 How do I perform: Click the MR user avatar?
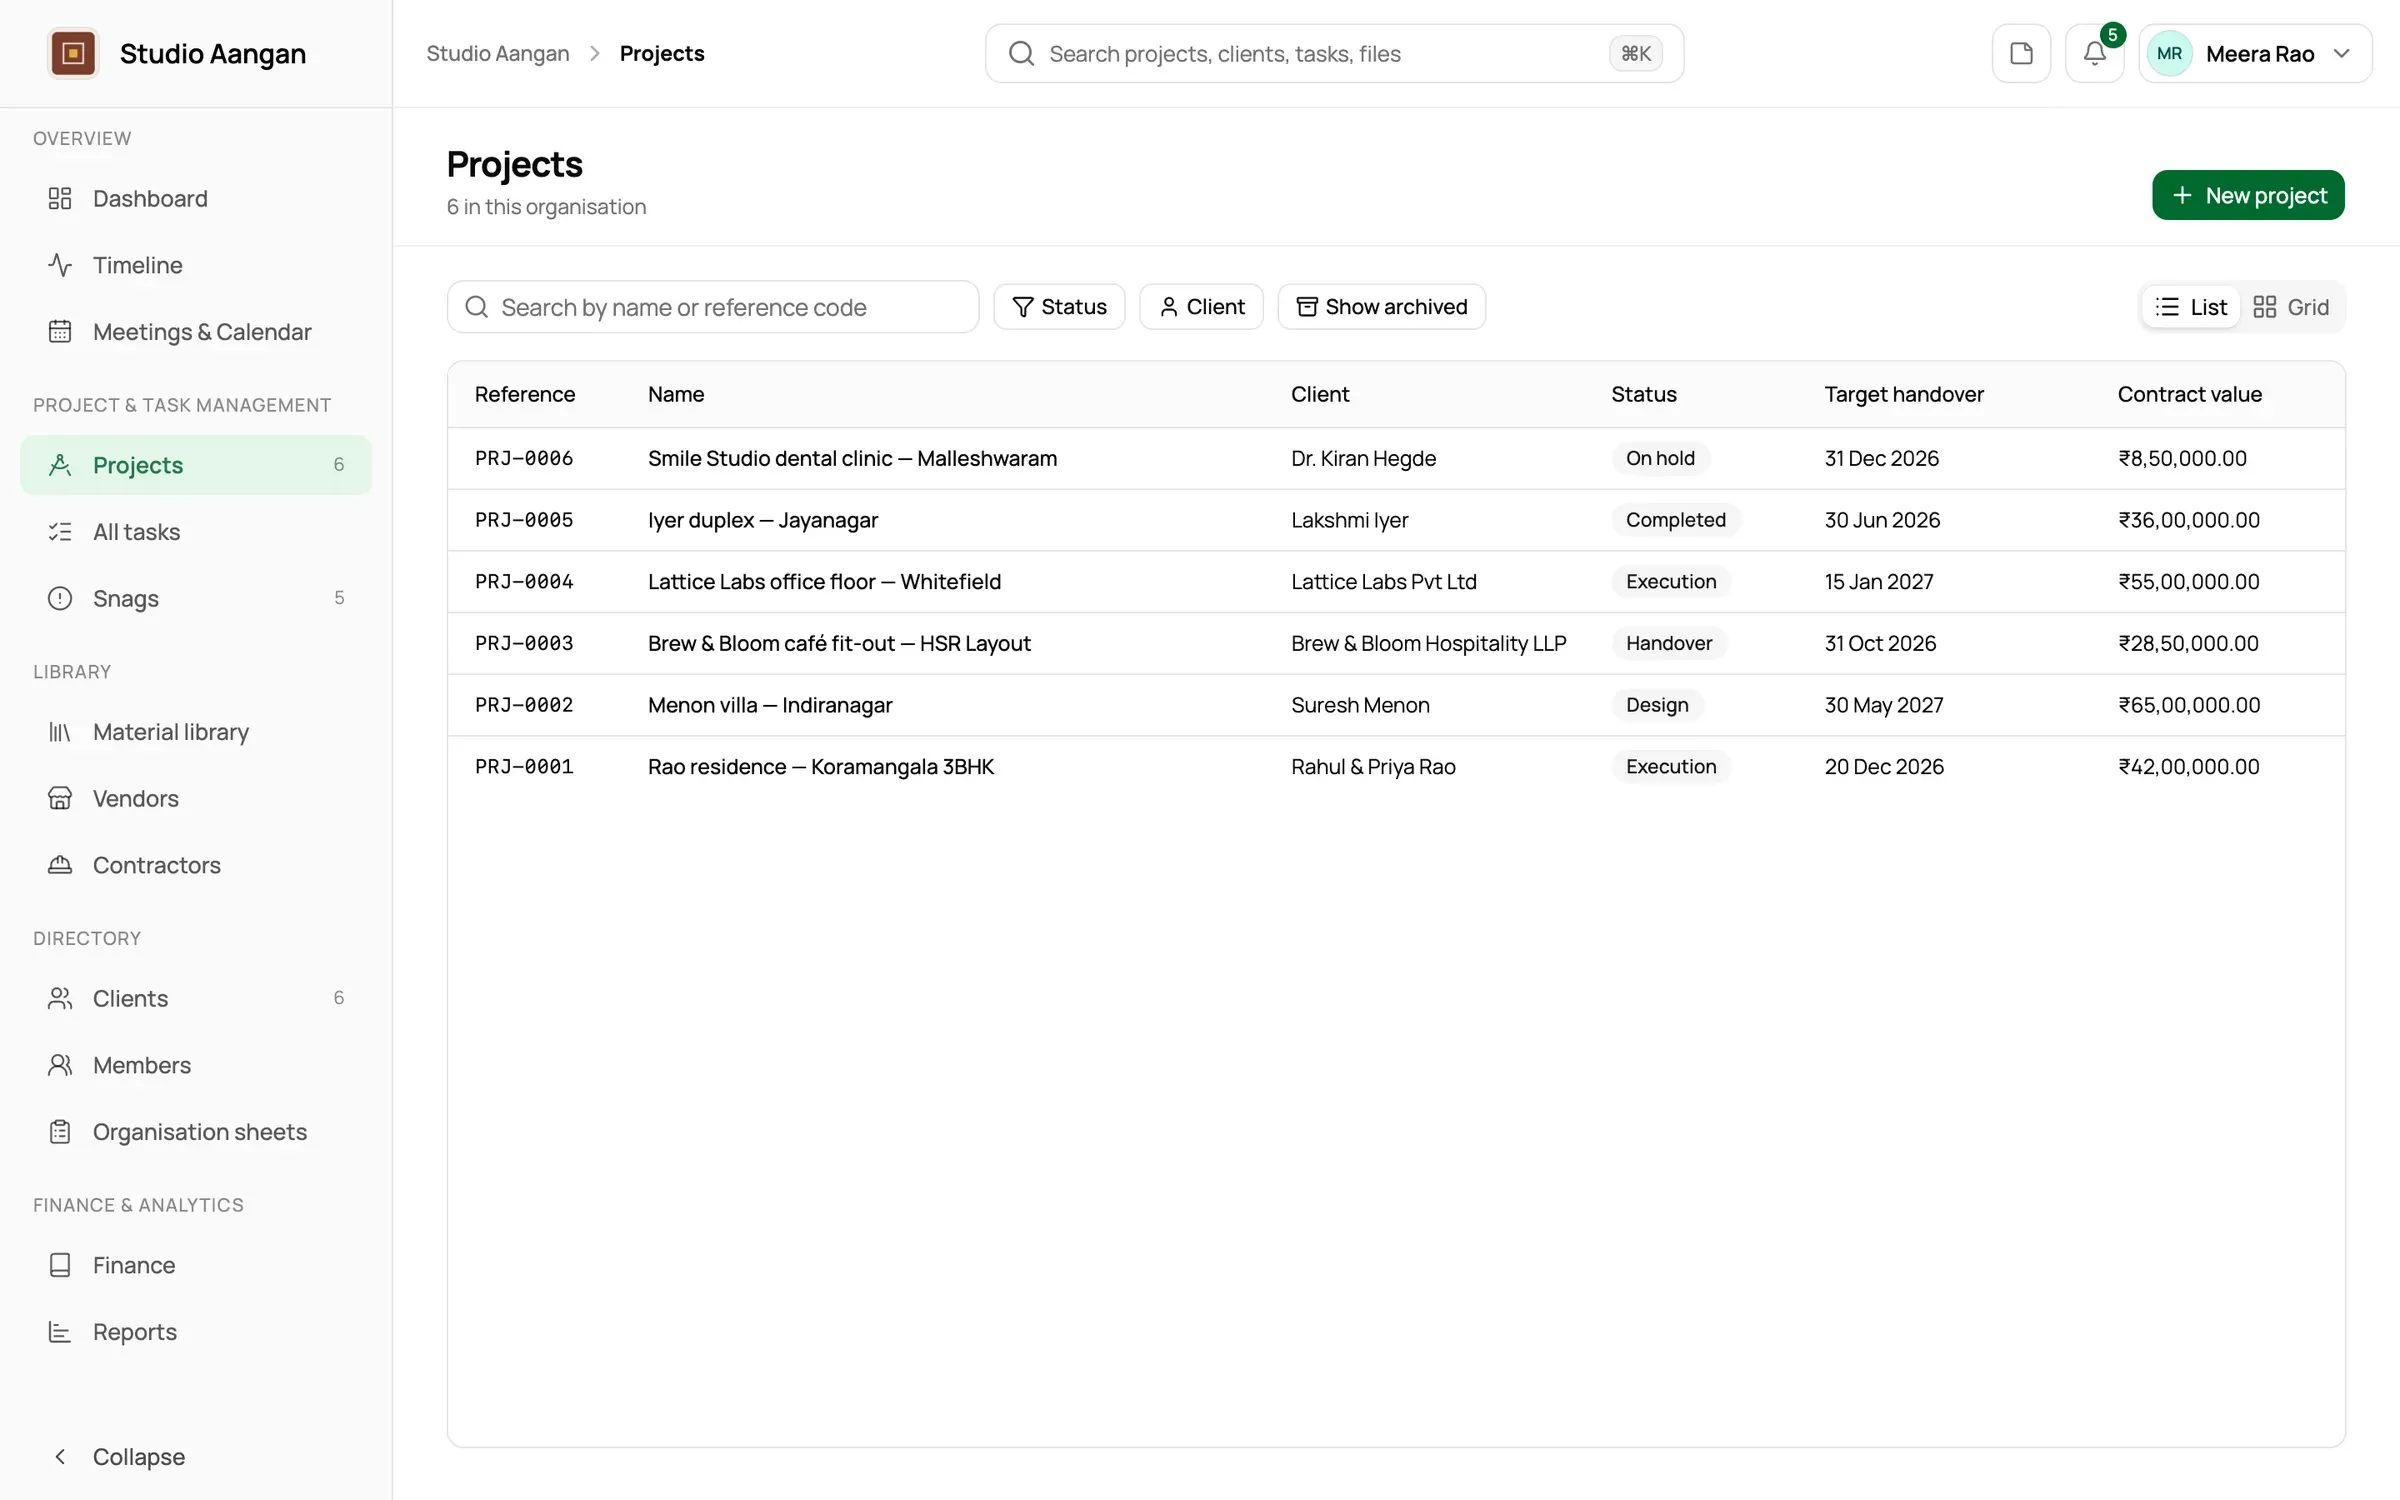[2169, 53]
